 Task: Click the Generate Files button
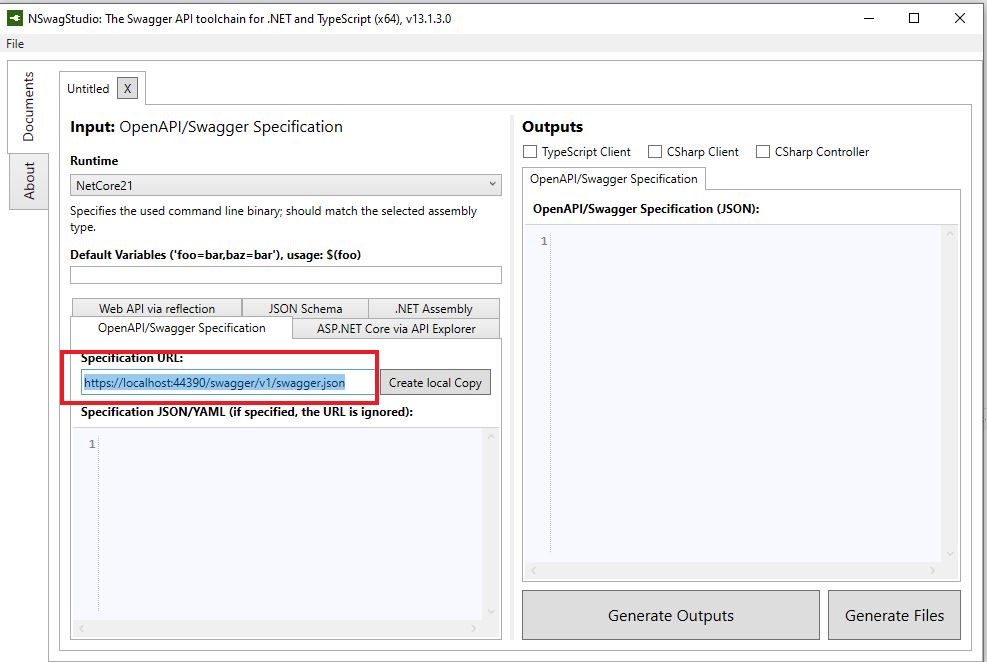pyautogui.click(x=893, y=616)
